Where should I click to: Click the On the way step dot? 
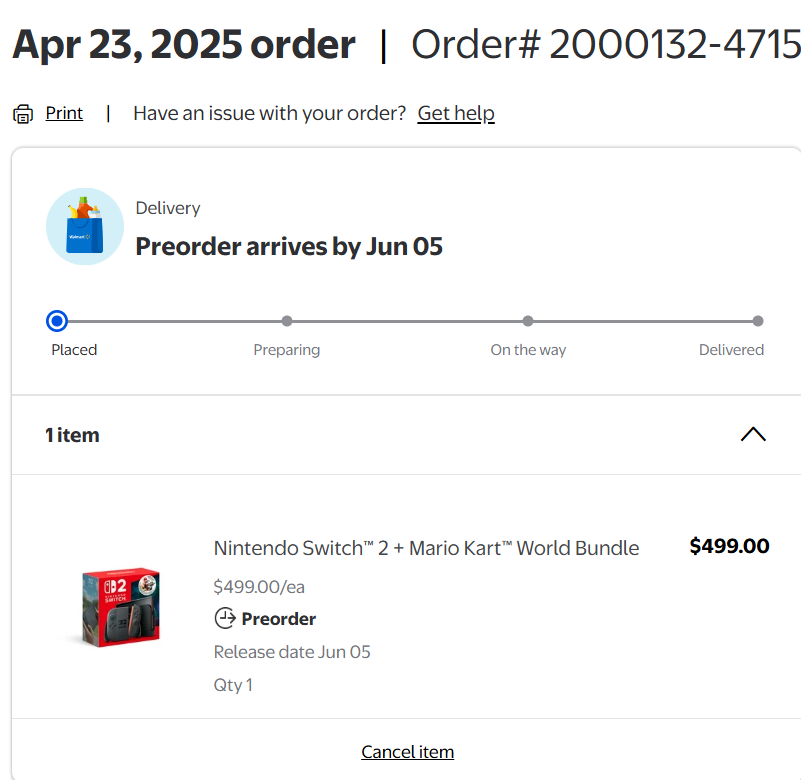point(528,321)
